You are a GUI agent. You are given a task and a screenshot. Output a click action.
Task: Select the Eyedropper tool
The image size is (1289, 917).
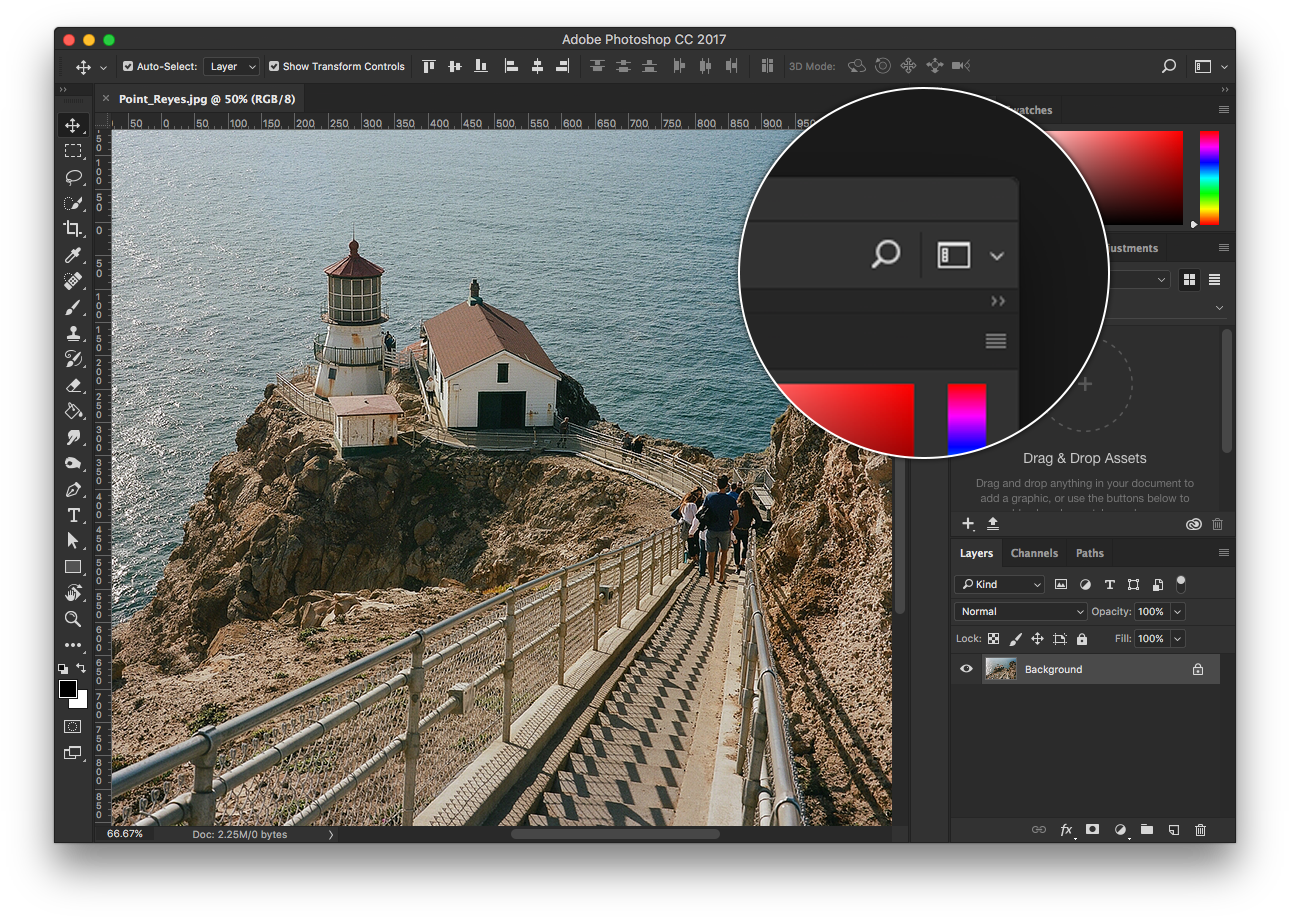click(73, 256)
